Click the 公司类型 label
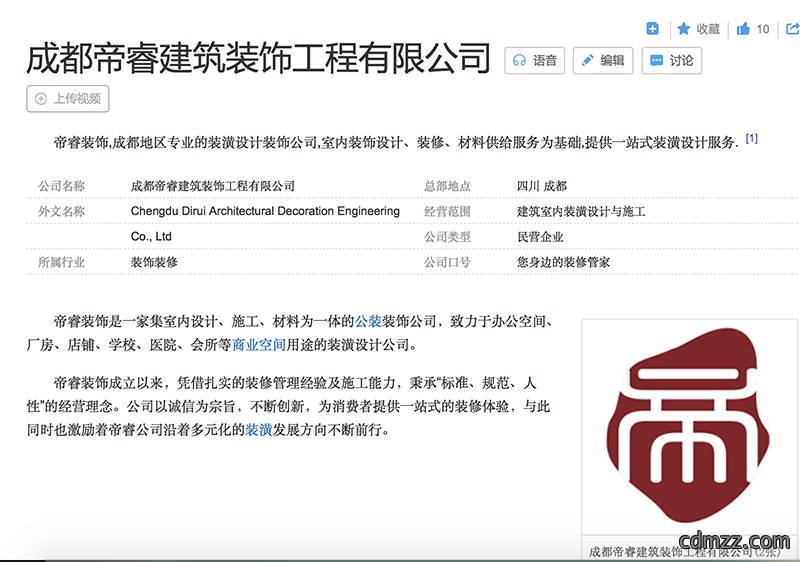Screen dimensions: 800x562 447,237
